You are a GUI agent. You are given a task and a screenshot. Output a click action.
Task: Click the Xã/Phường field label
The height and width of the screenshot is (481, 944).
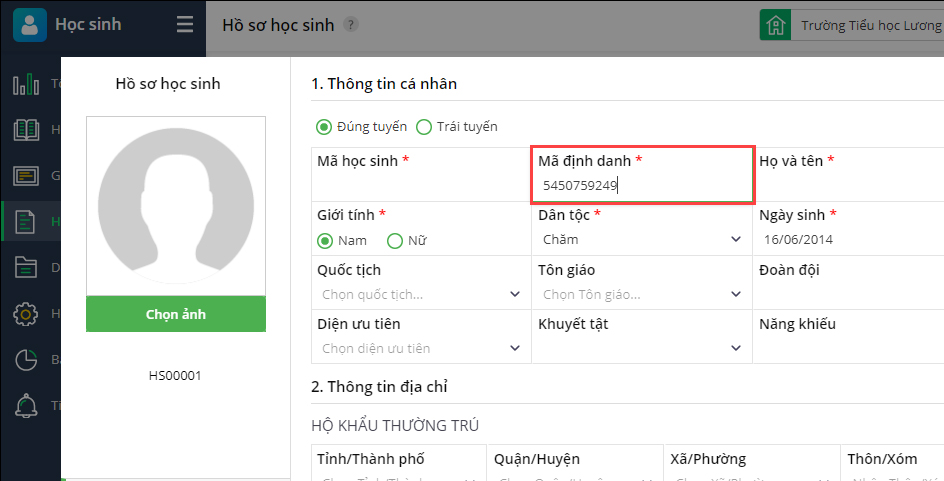pyautogui.click(x=708, y=459)
